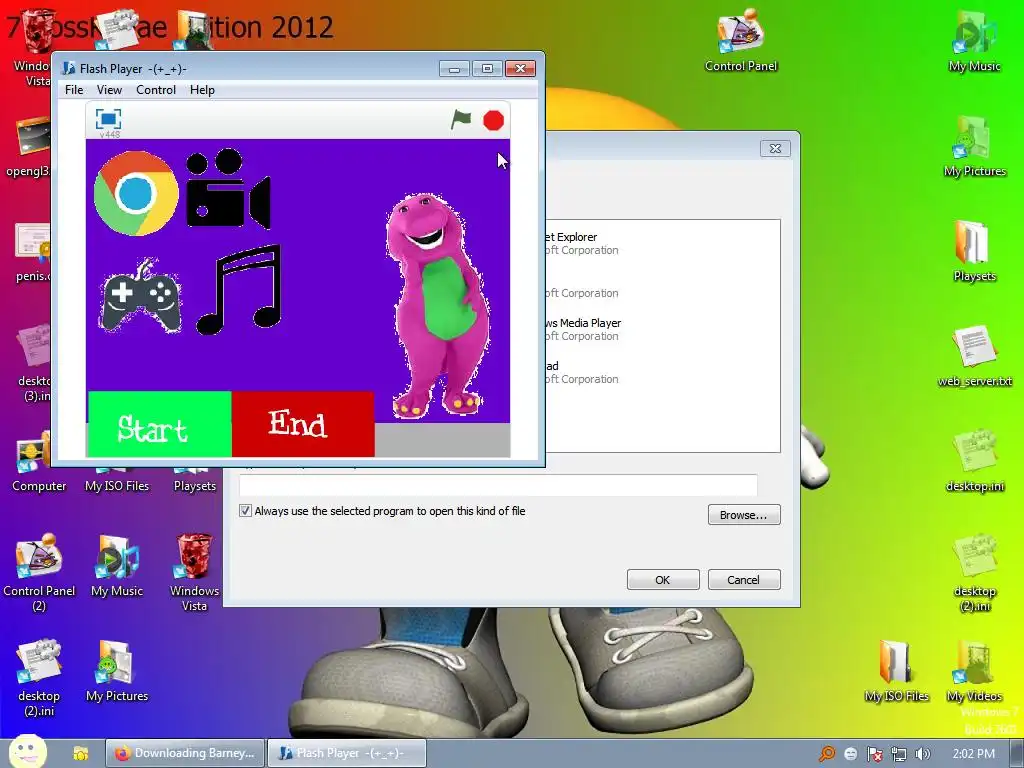Click the green Start button
Image resolution: width=1024 pixels, height=768 pixels.
[x=160, y=424]
